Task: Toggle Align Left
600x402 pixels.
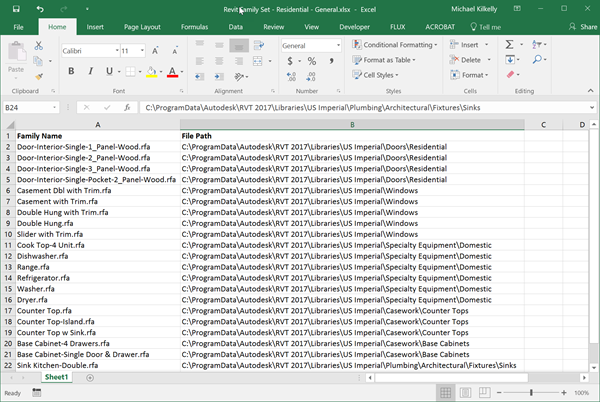Action: tap(200, 61)
